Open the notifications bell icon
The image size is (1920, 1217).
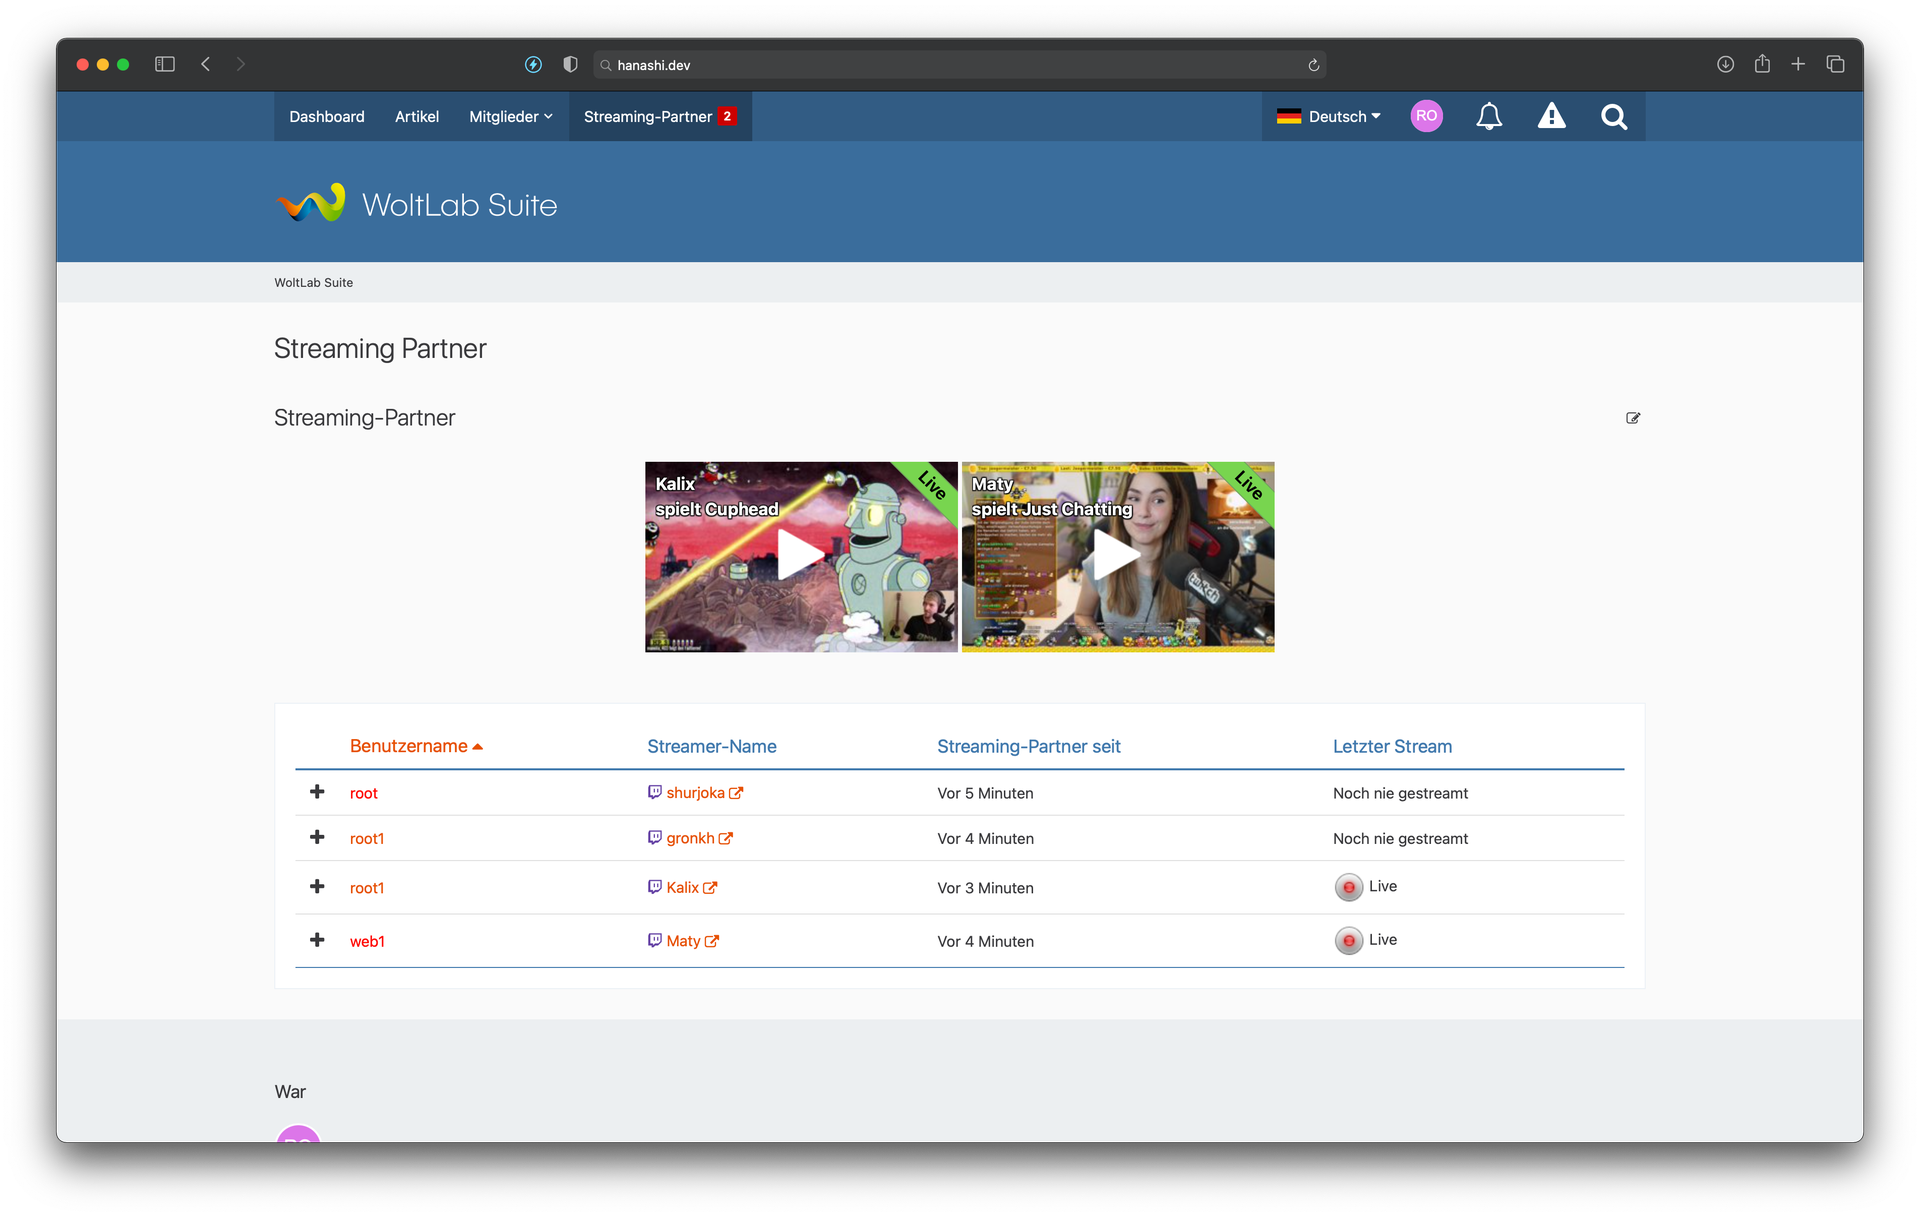(1489, 117)
